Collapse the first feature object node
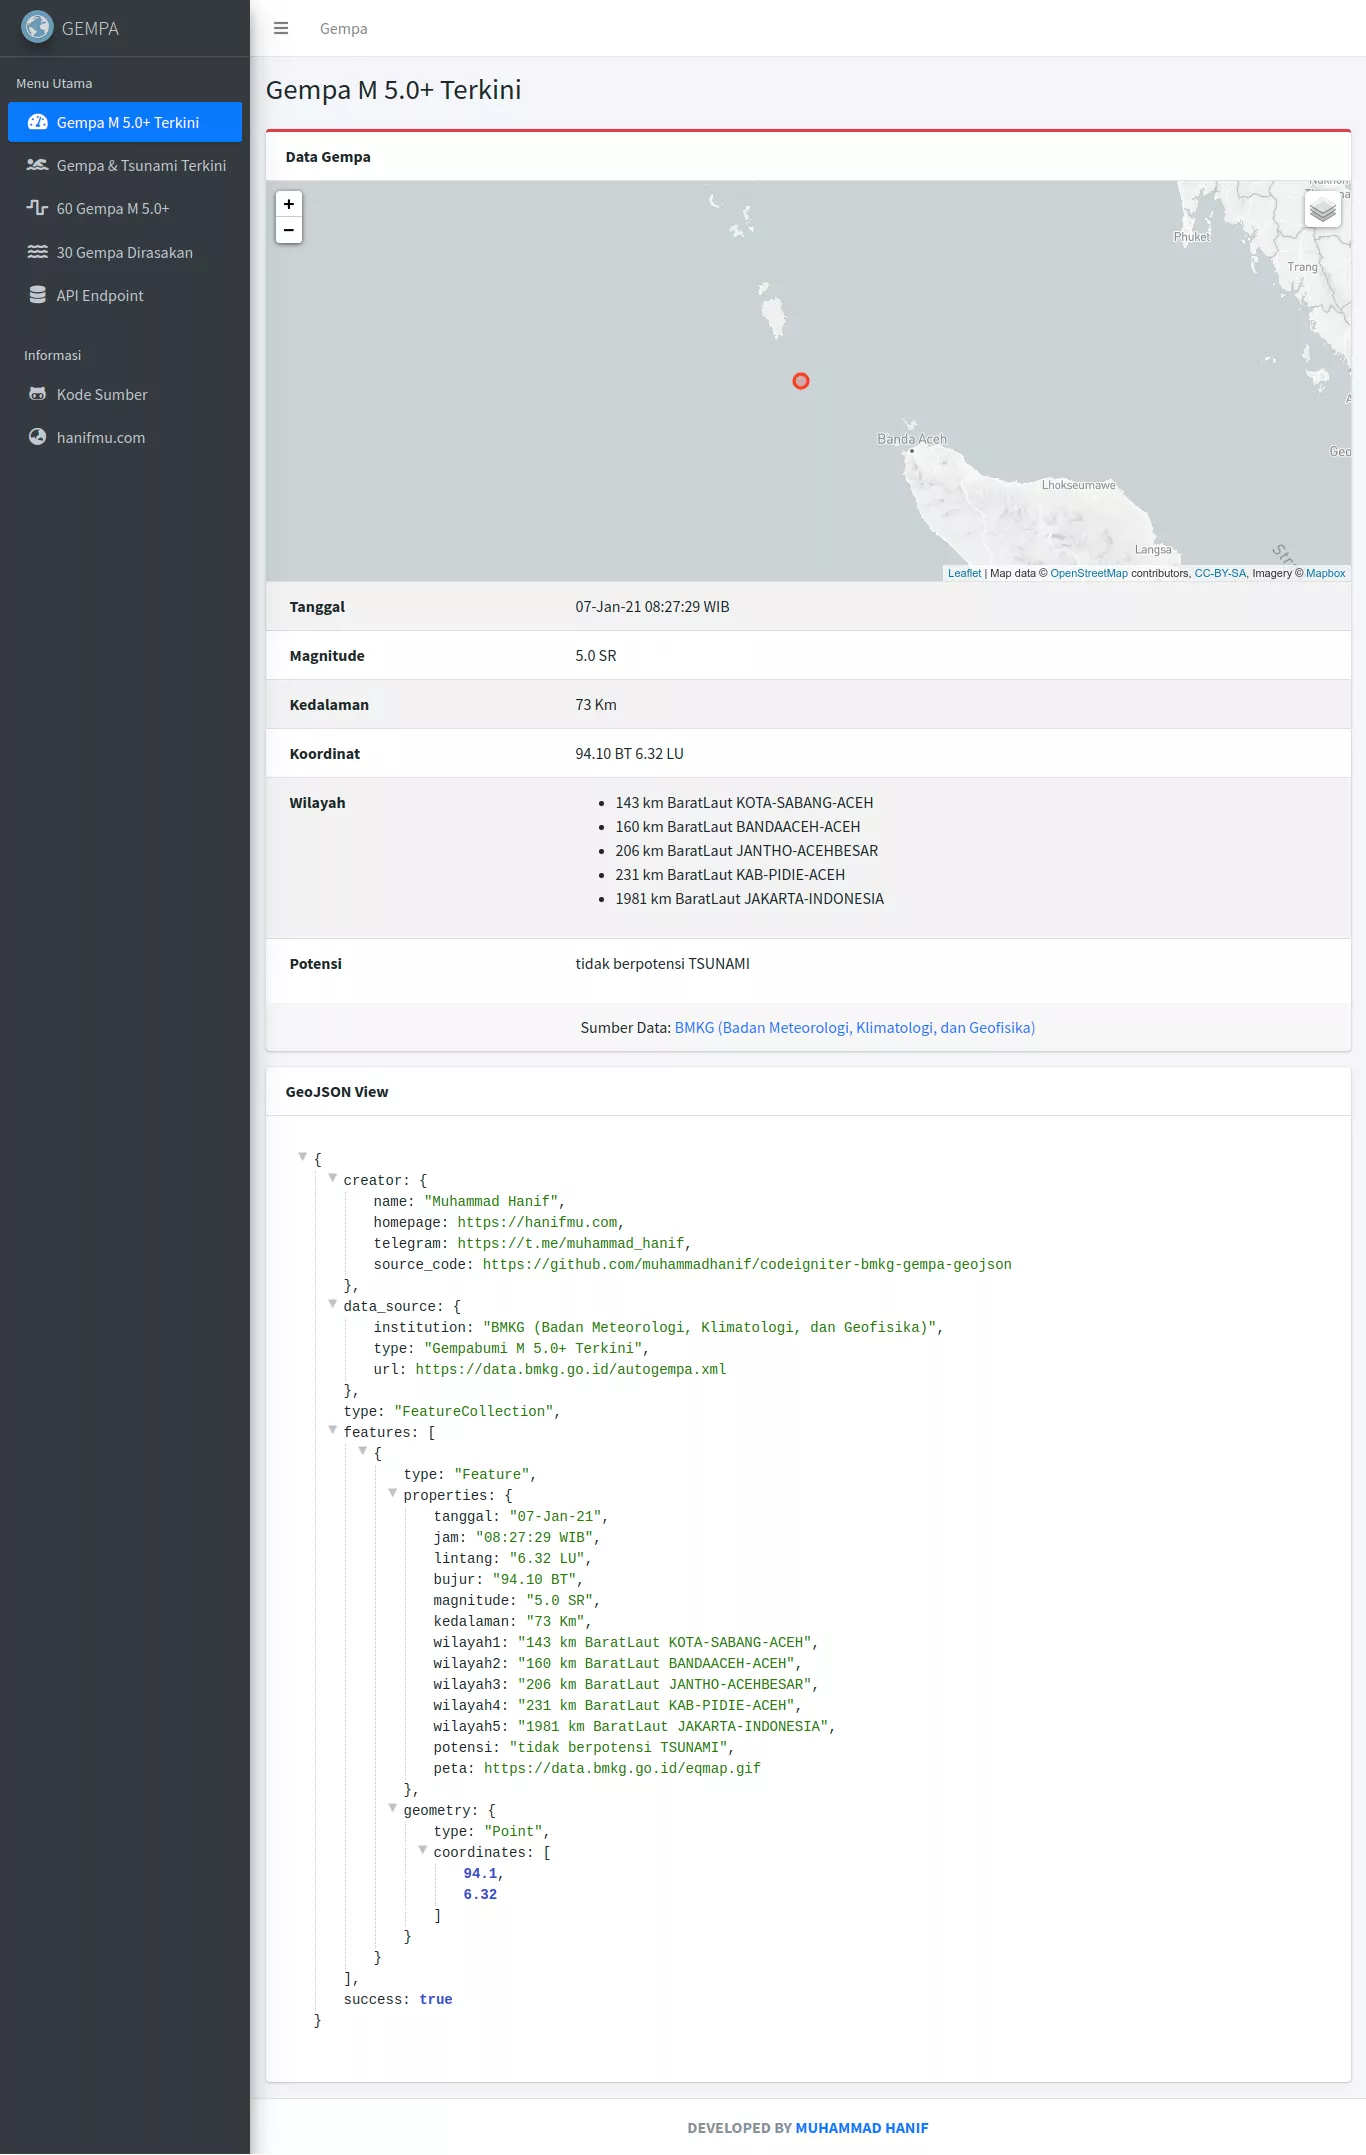 point(363,1451)
